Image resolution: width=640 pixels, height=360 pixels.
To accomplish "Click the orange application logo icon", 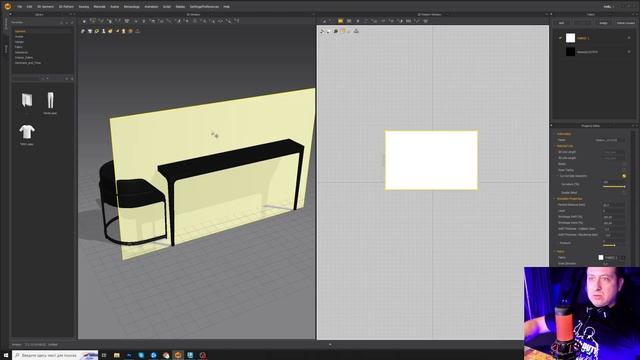I will pos(7,6).
